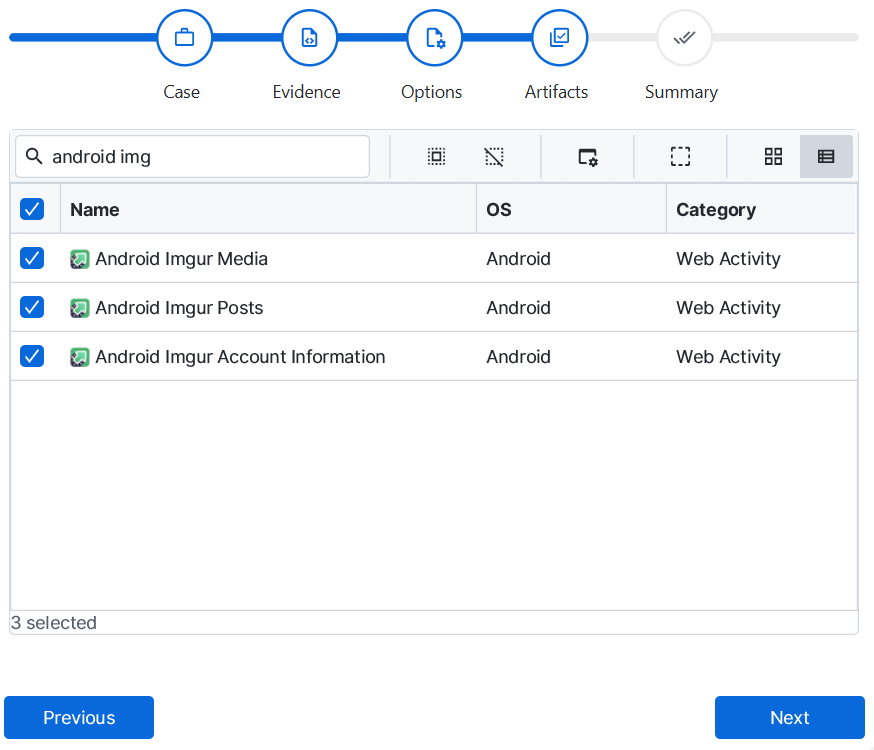Viewport: 874px width, 750px height.
Task: Deselect Android Imgur Account Information checkbox
Action: [x=32, y=356]
